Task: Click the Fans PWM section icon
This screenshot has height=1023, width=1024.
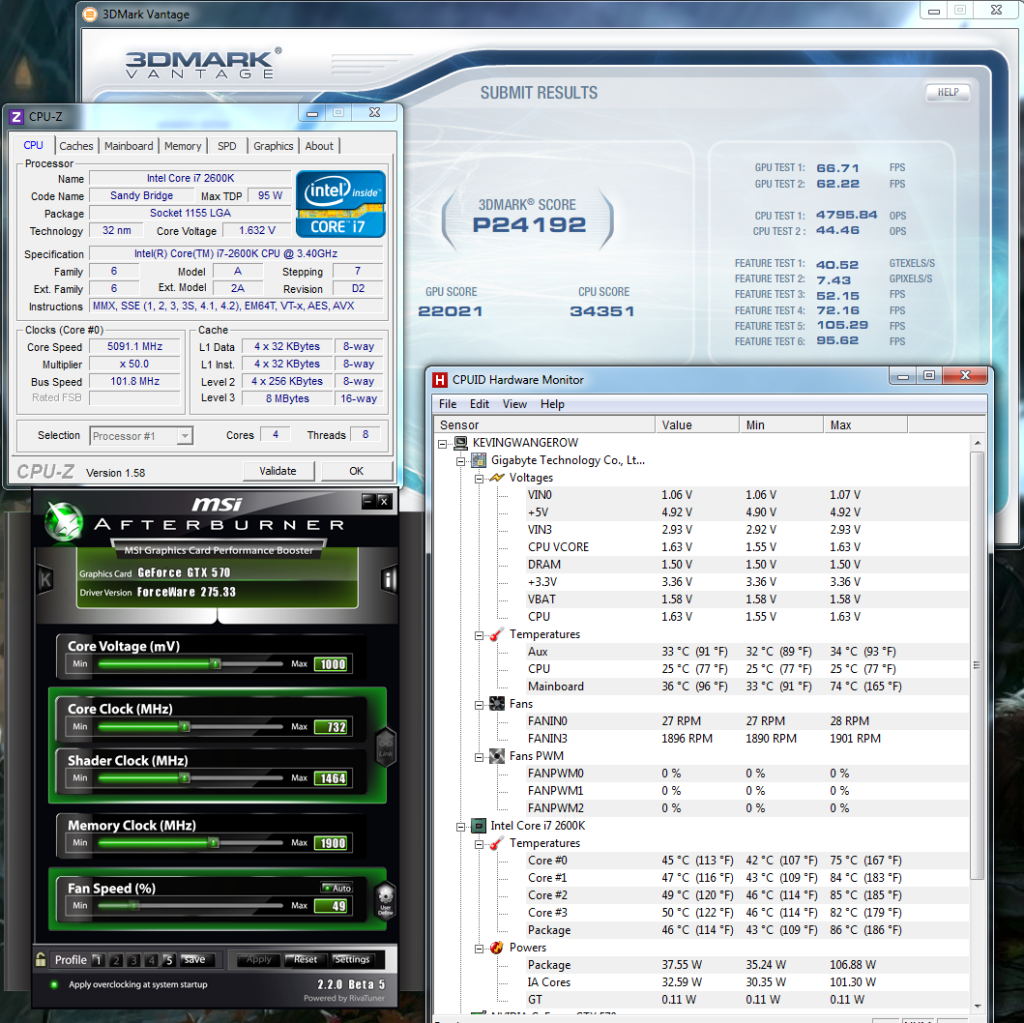Action: coord(497,756)
